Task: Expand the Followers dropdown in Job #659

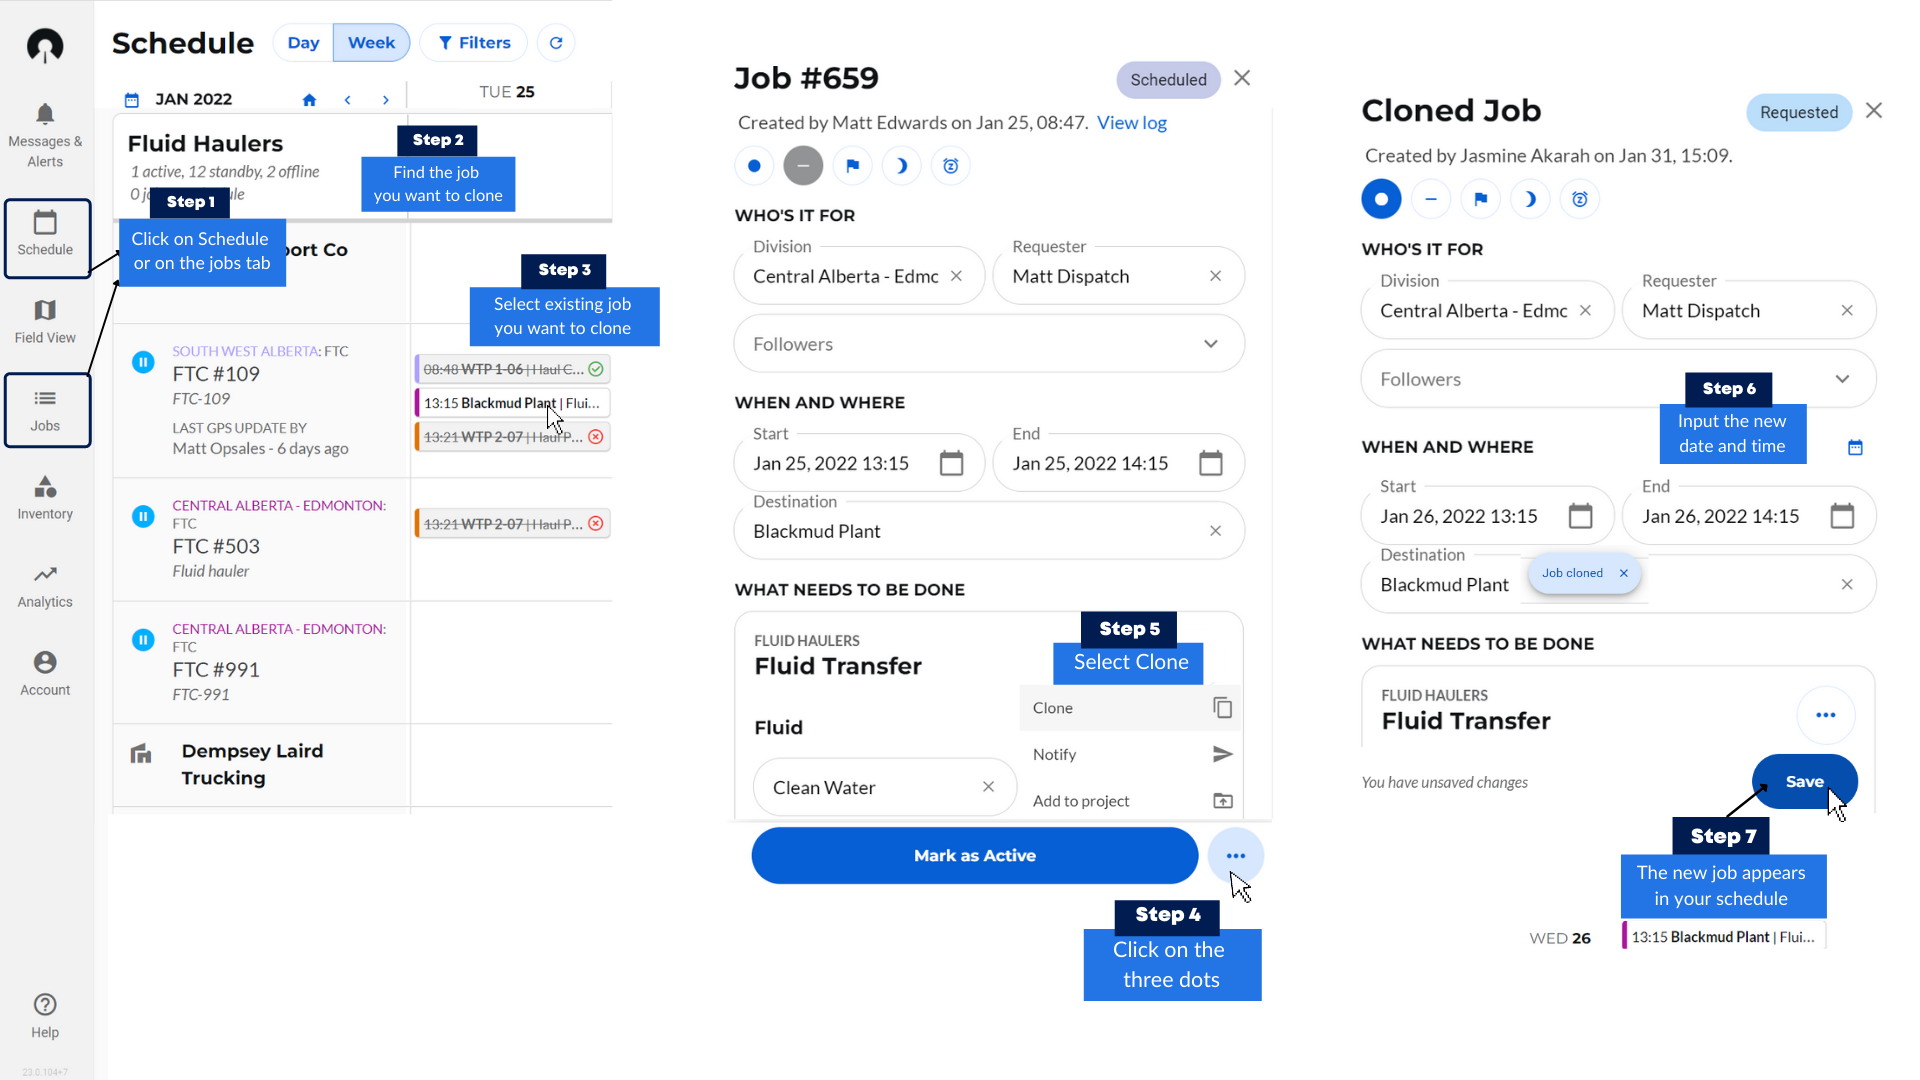Action: (x=1210, y=344)
